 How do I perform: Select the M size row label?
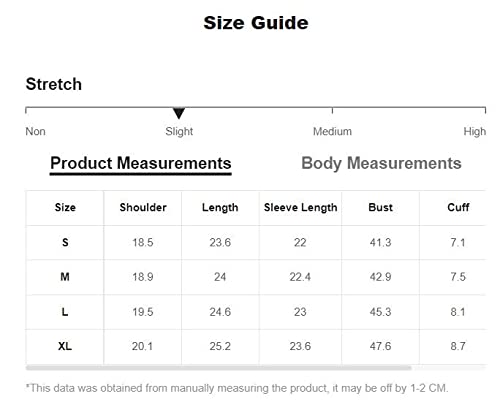[x=65, y=277]
